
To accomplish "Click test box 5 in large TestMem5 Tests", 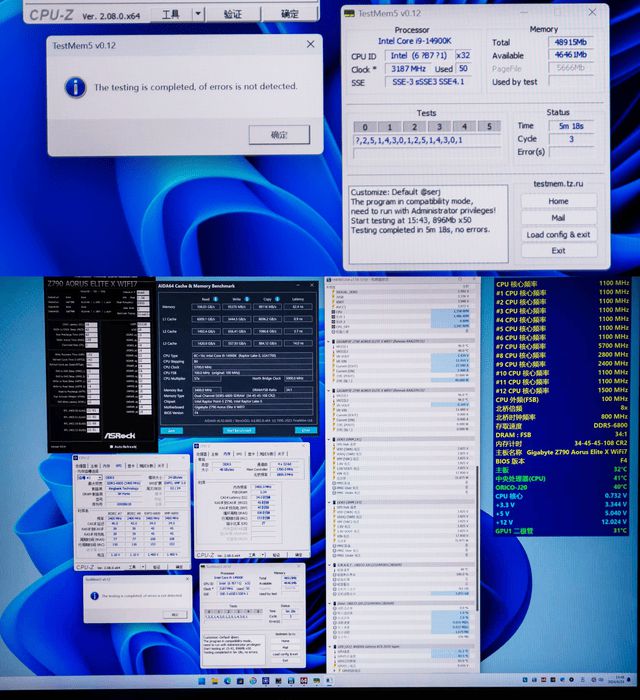I will (489, 127).
